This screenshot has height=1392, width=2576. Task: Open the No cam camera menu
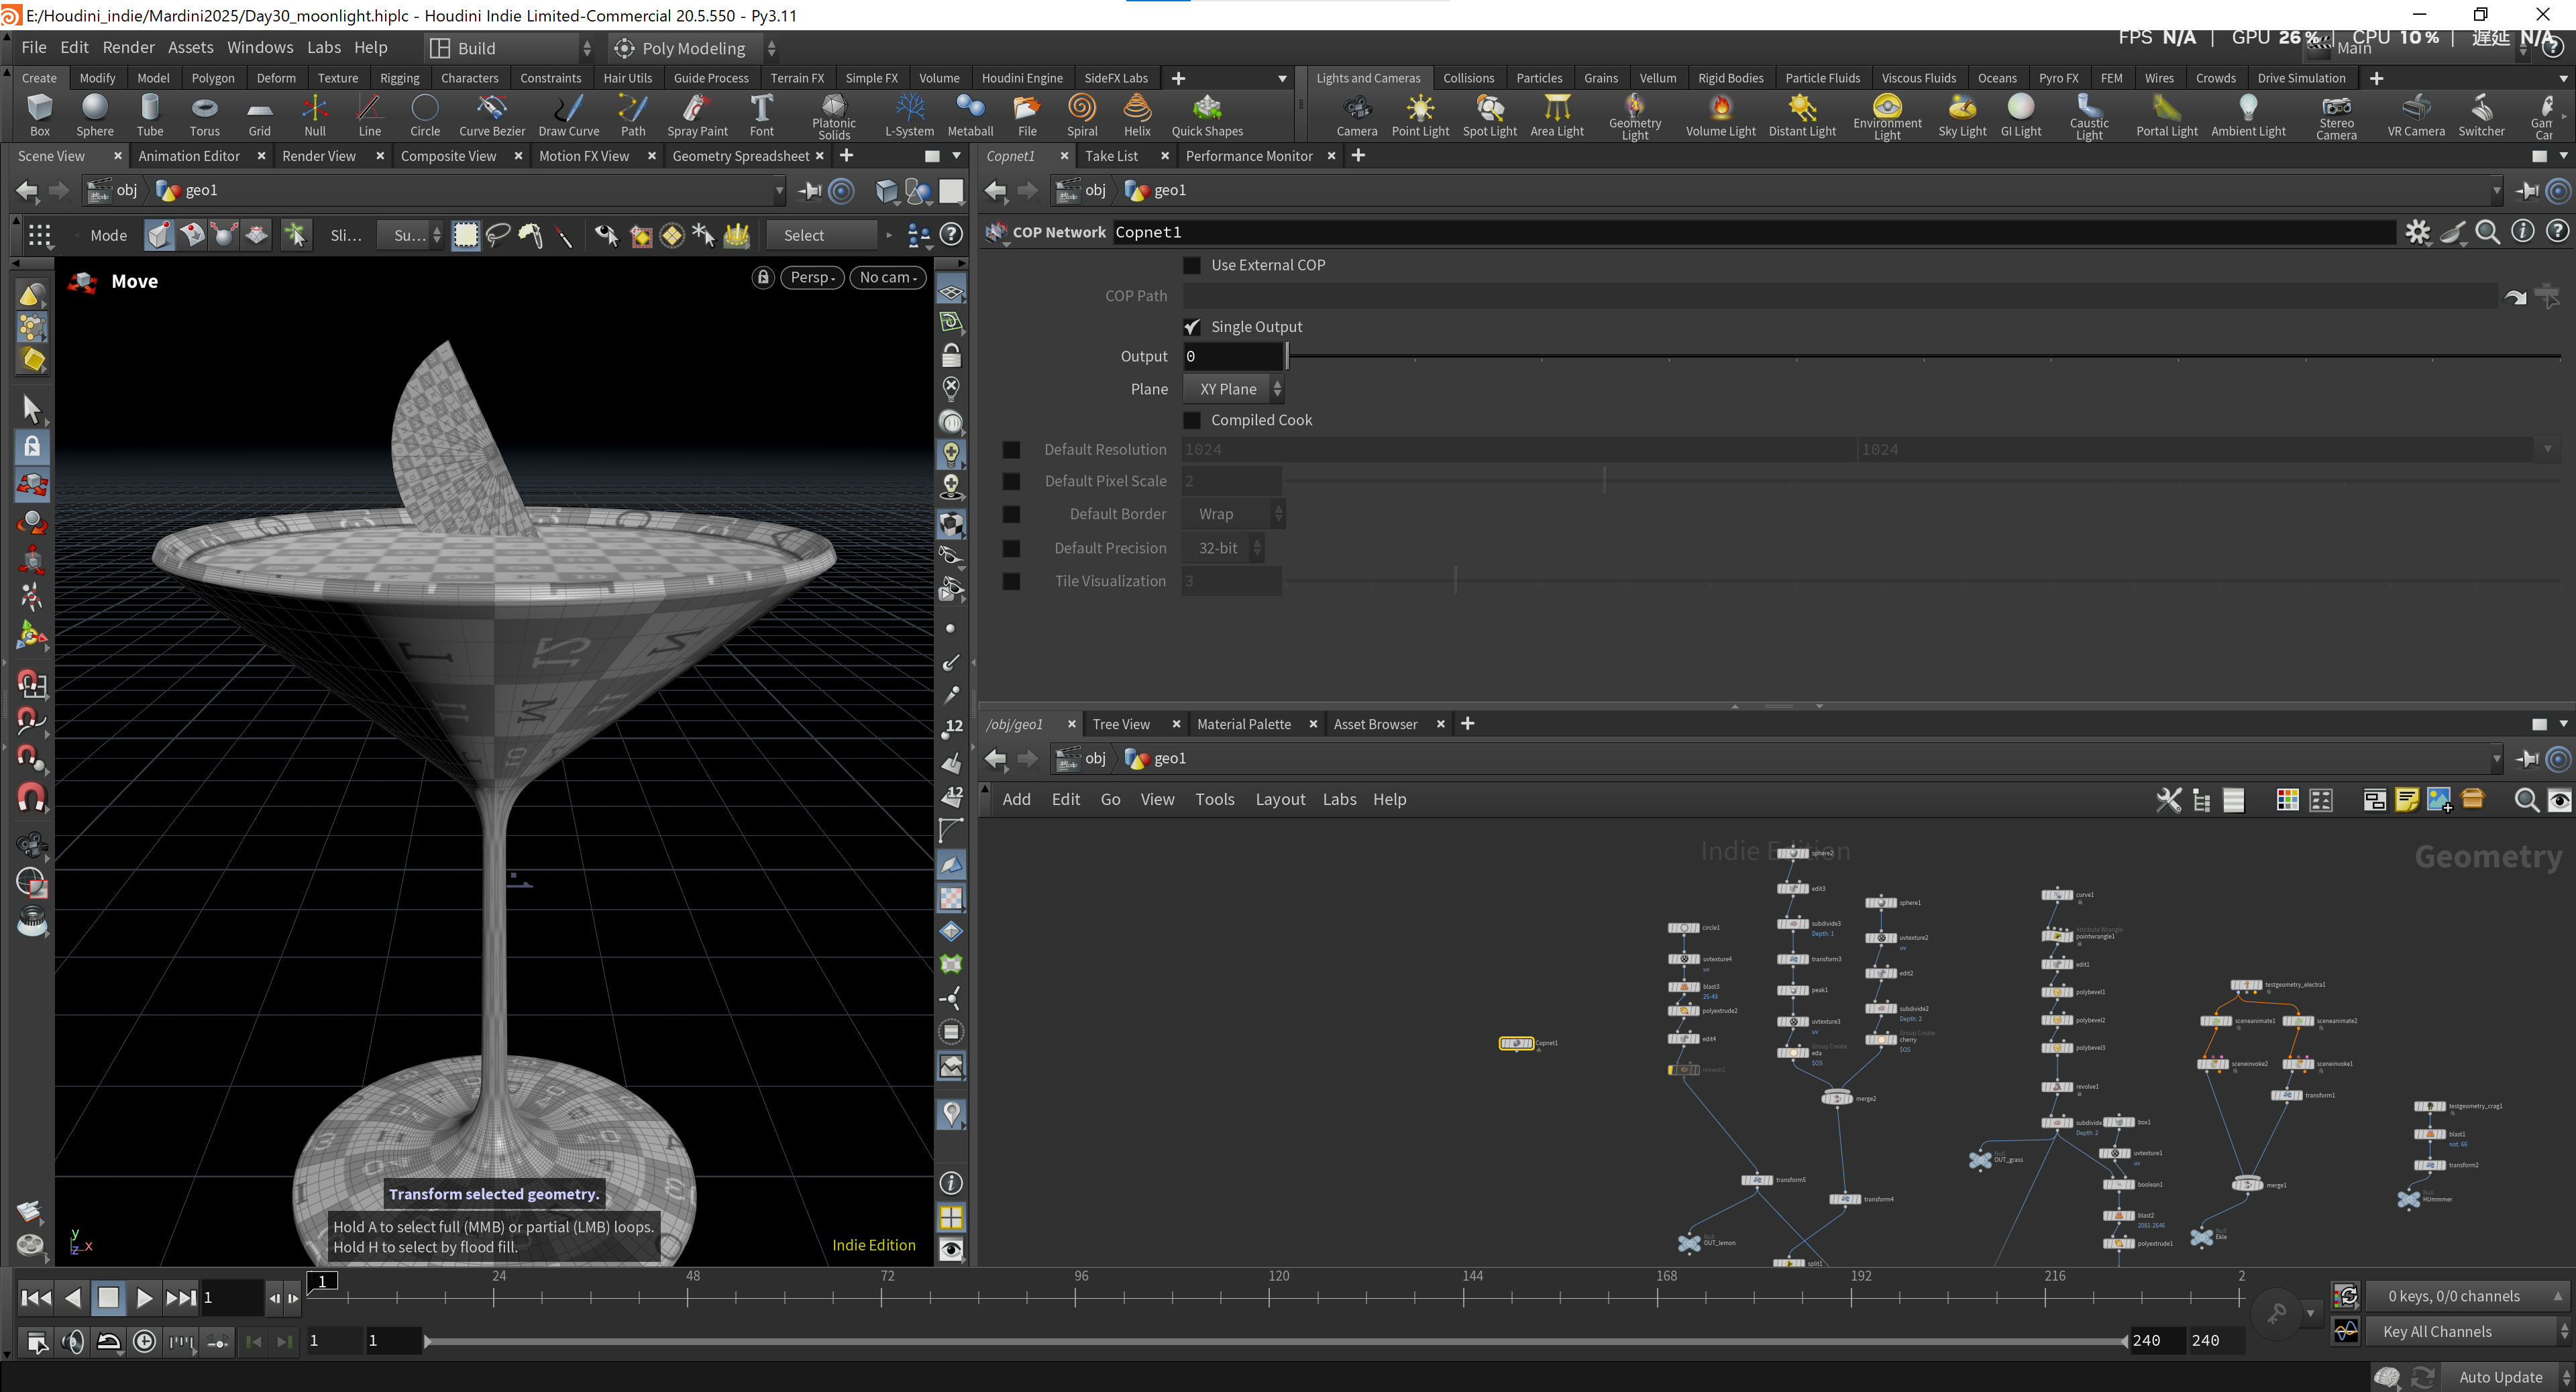click(x=888, y=277)
